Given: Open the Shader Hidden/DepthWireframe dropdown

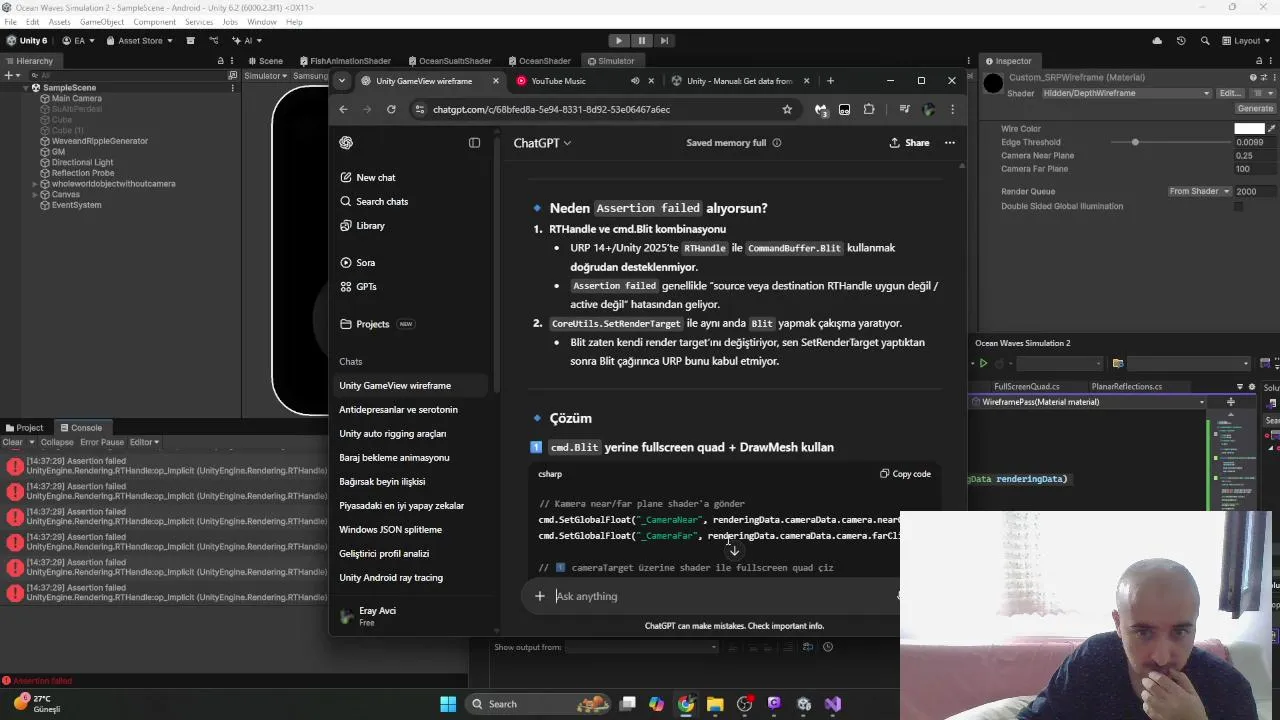Looking at the screenshot, I should tap(1125, 93).
